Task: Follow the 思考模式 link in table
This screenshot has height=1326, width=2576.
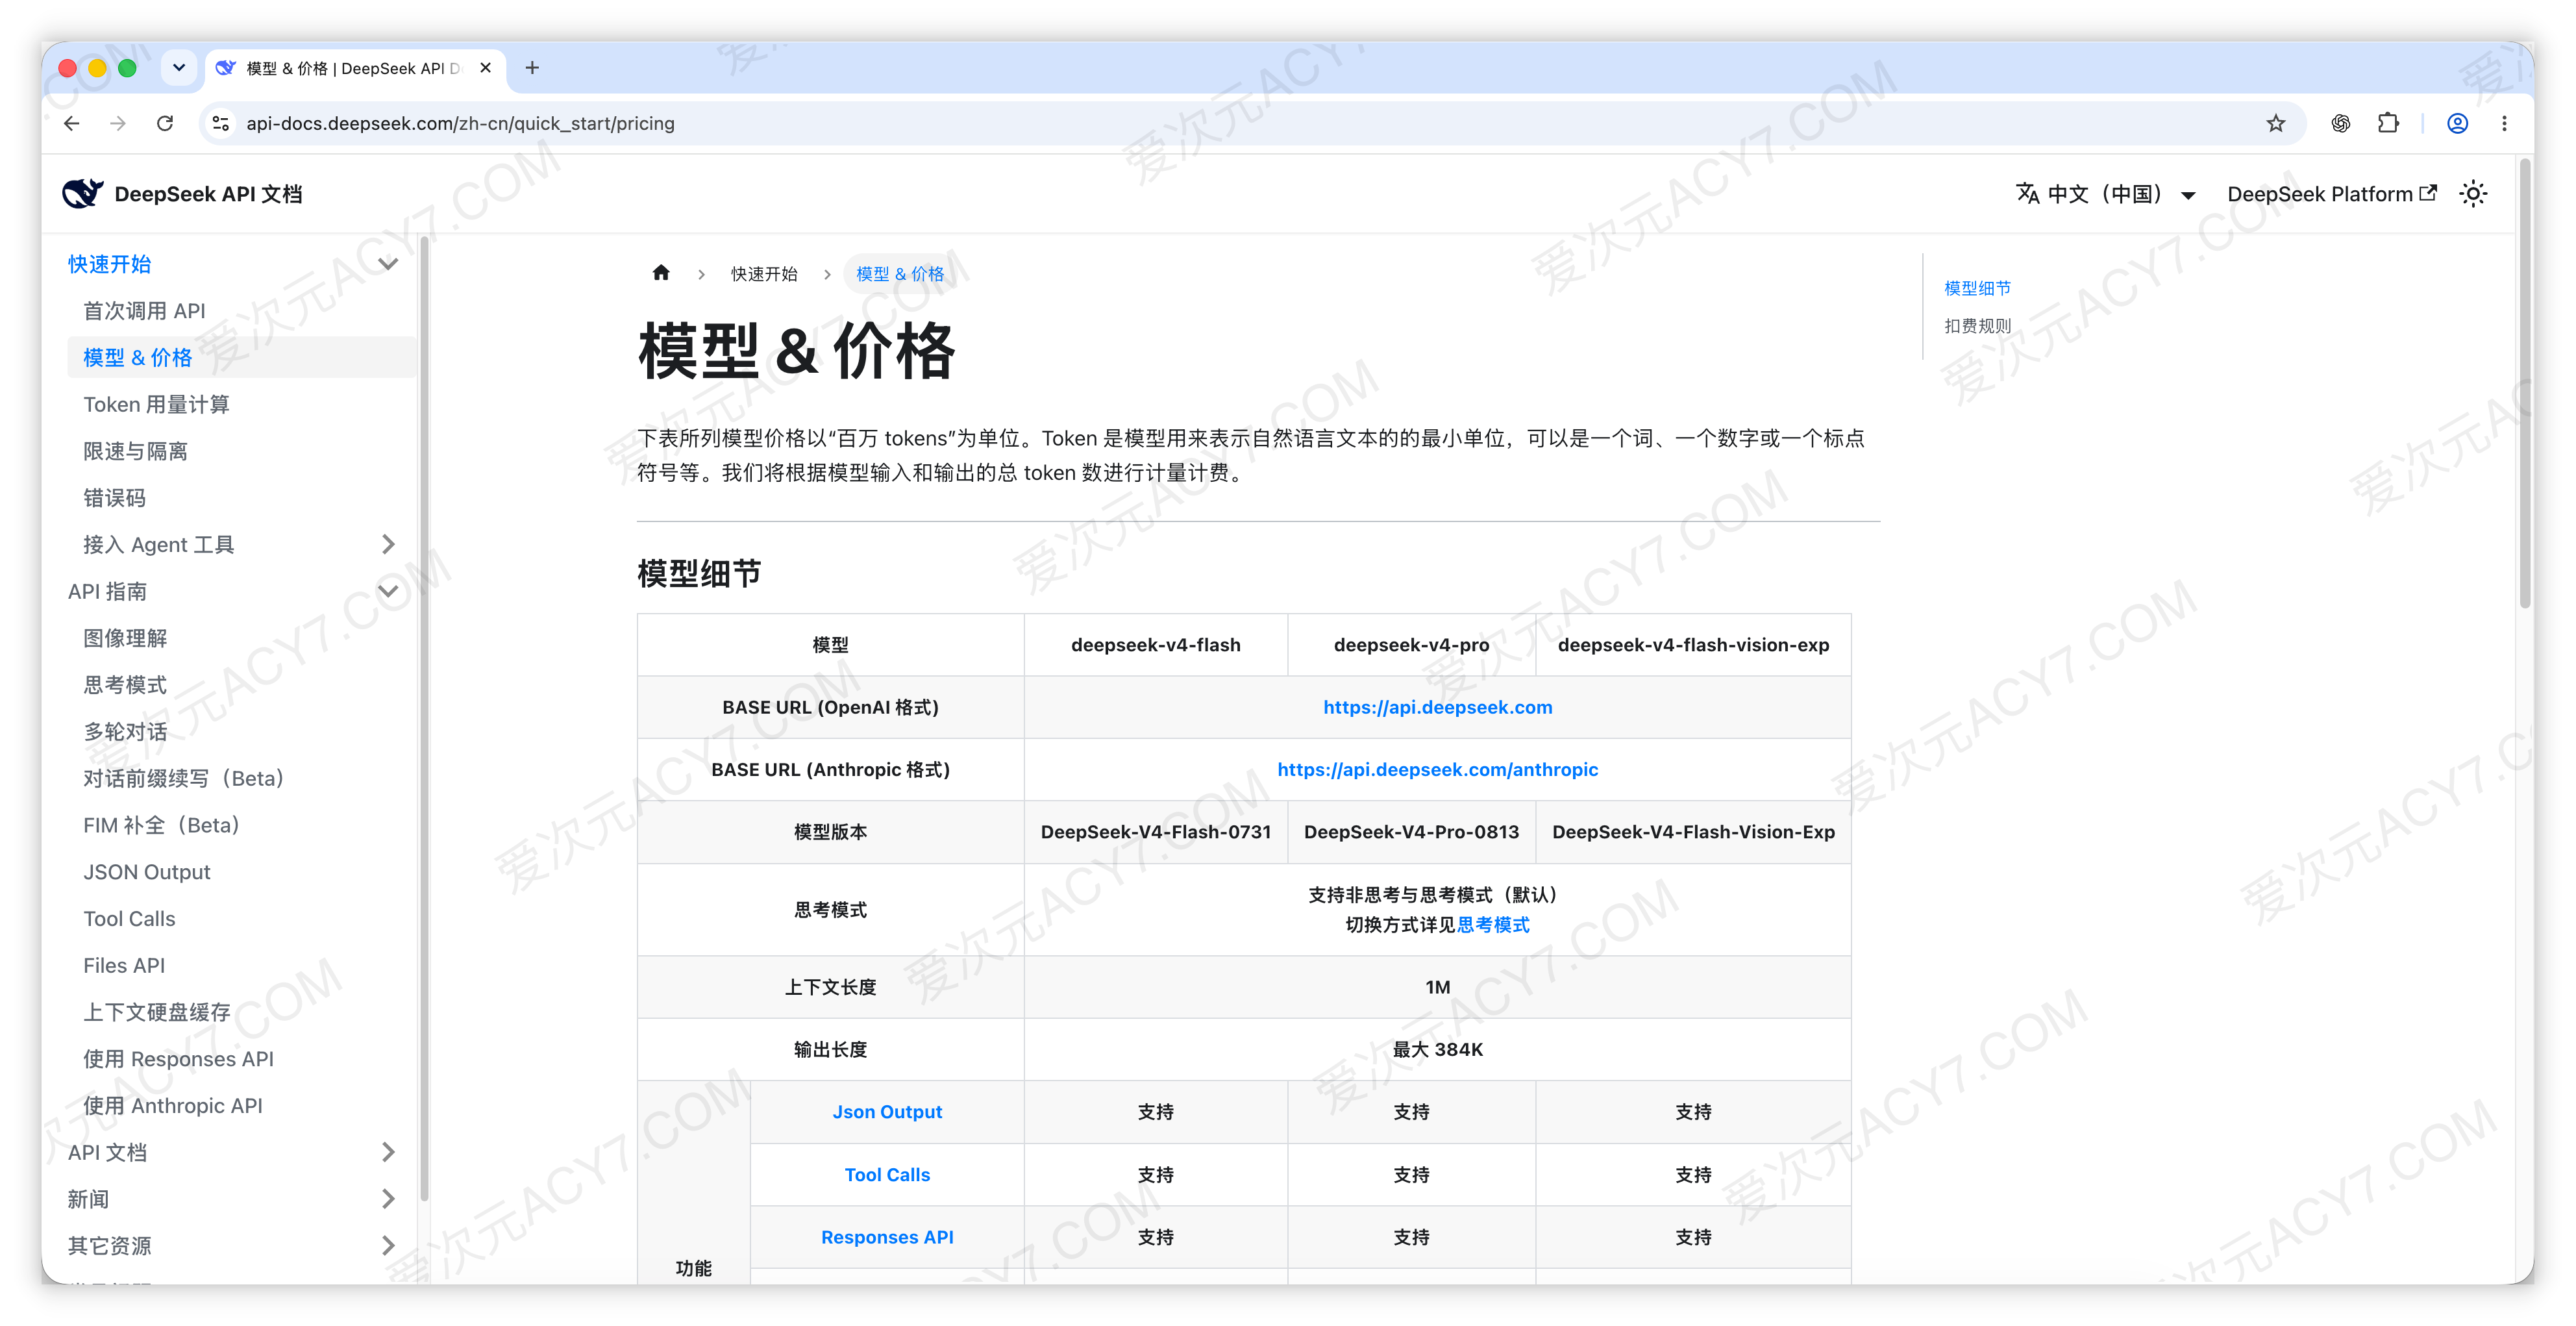Action: 1493,925
